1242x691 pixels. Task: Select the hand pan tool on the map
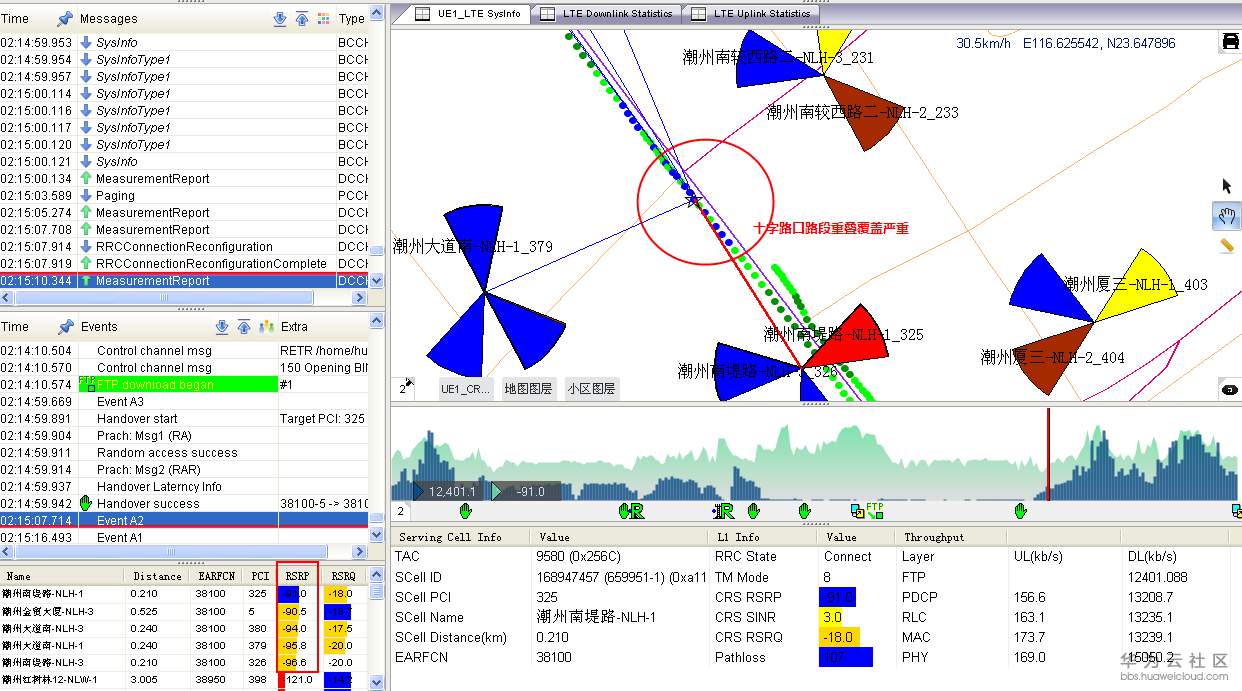1228,215
